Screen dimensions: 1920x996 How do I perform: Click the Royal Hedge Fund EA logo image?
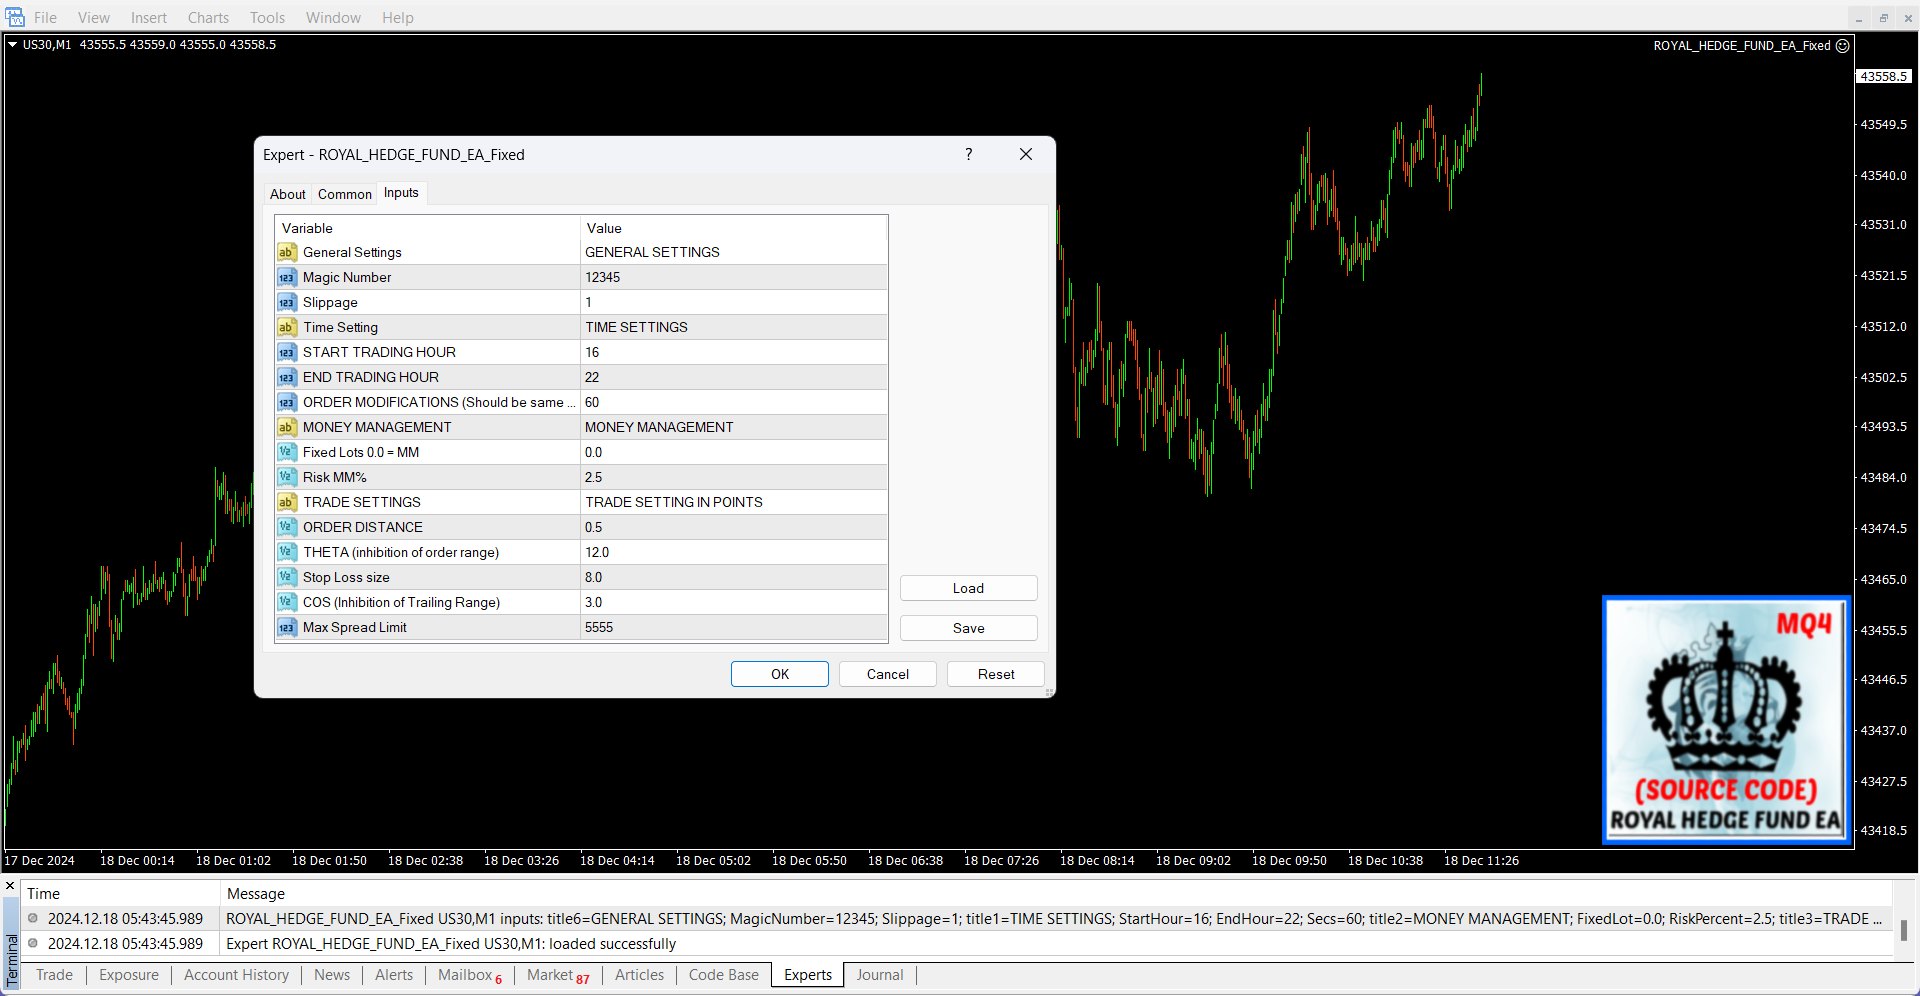tap(1726, 721)
